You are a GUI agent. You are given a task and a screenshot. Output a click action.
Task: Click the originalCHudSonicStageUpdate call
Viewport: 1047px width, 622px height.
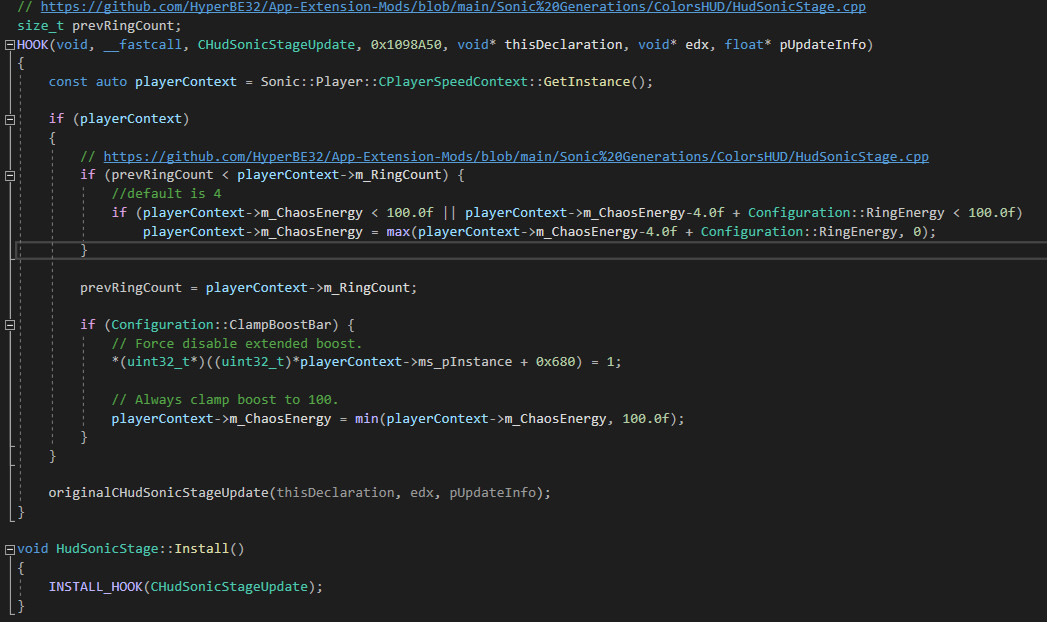coord(160,493)
